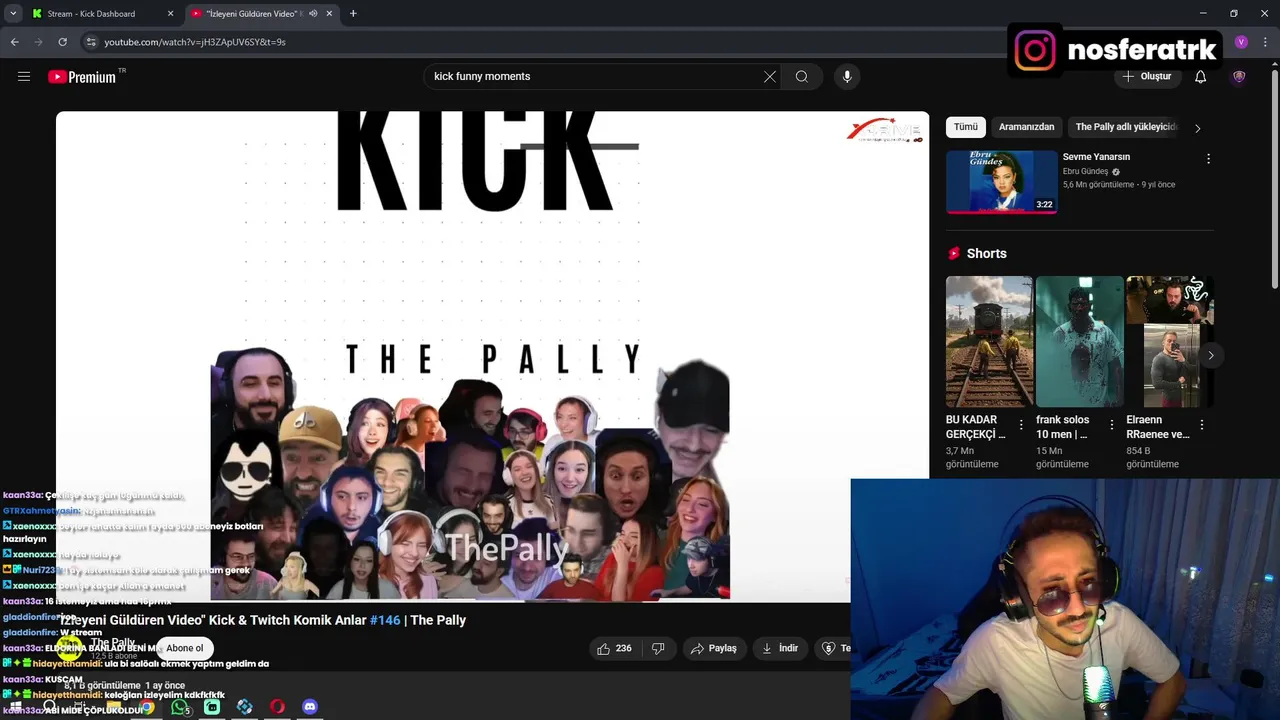The image size is (1280, 720).
Task: Open options for BU KADAR GERÇEKÇİ short
Action: click(x=1021, y=425)
